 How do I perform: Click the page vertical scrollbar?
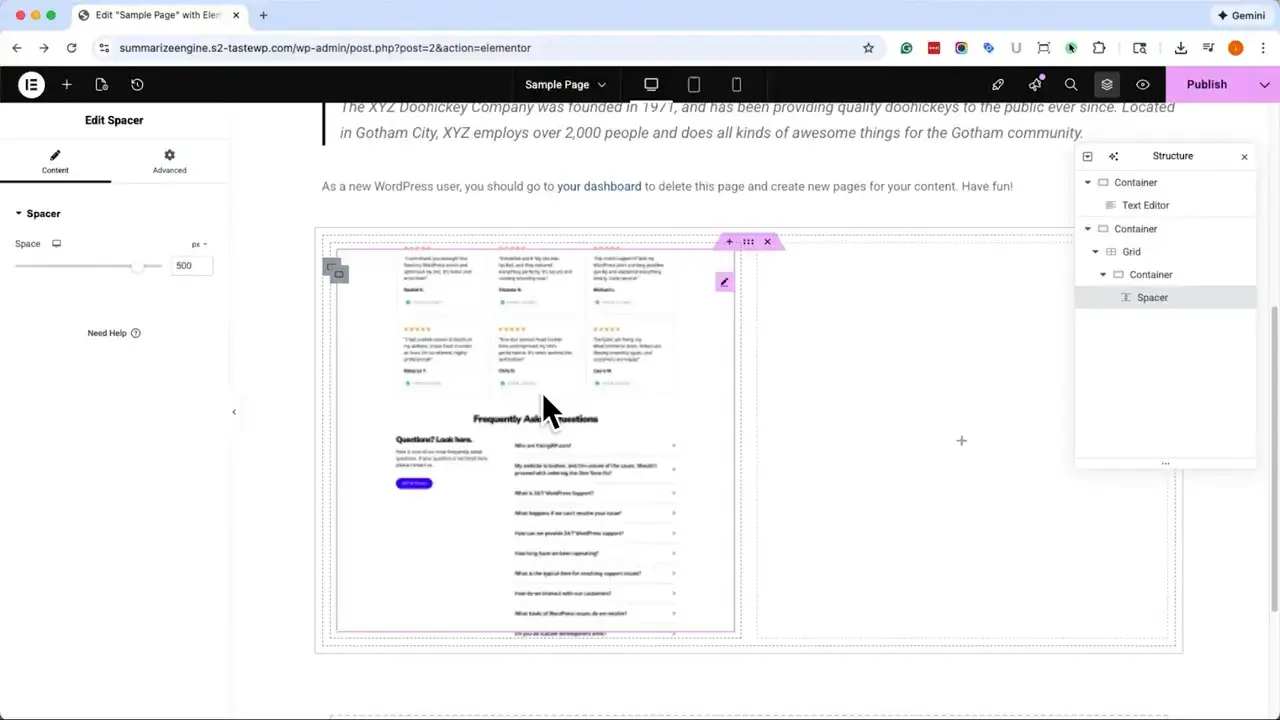pos(1274,460)
